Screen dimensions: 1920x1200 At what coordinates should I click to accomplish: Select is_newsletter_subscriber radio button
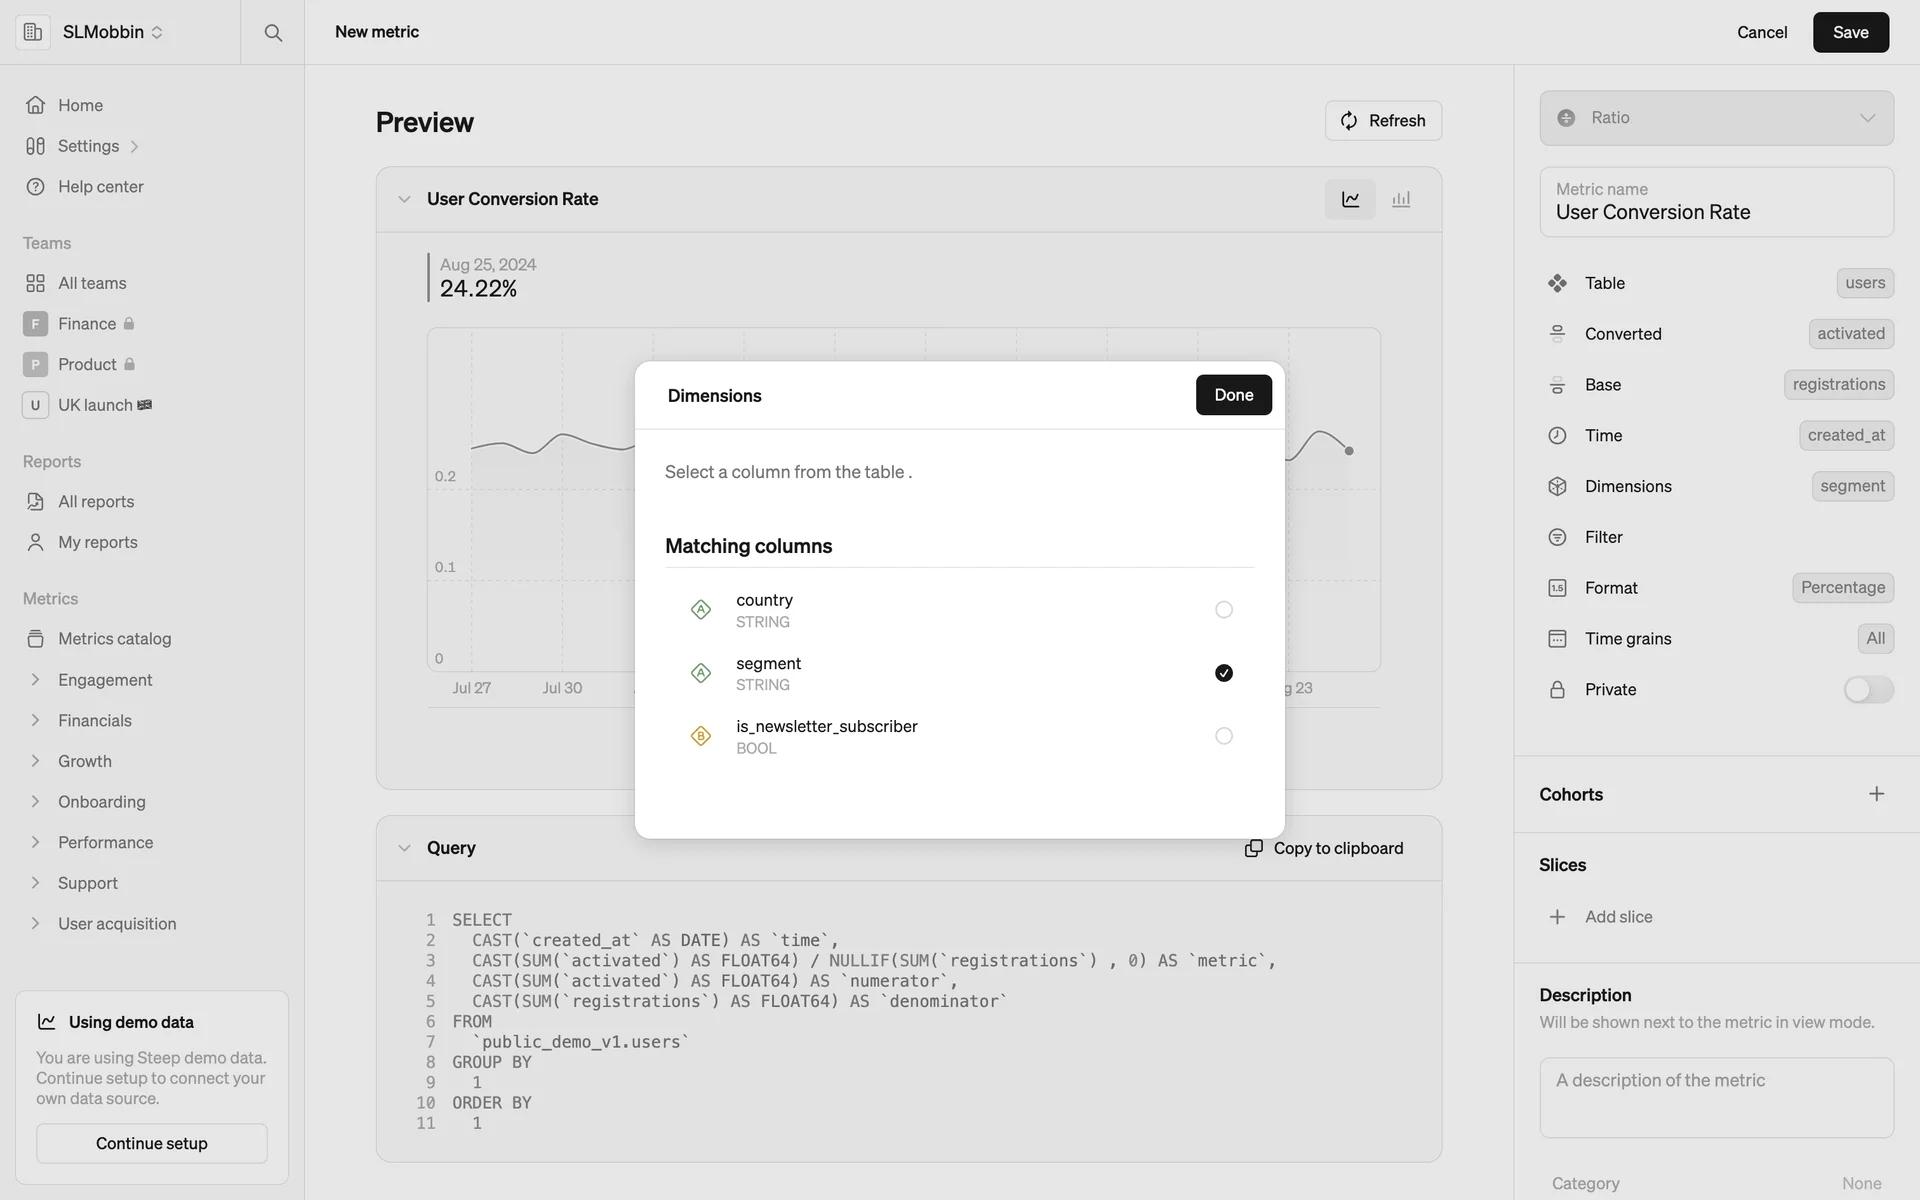point(1223,736)
